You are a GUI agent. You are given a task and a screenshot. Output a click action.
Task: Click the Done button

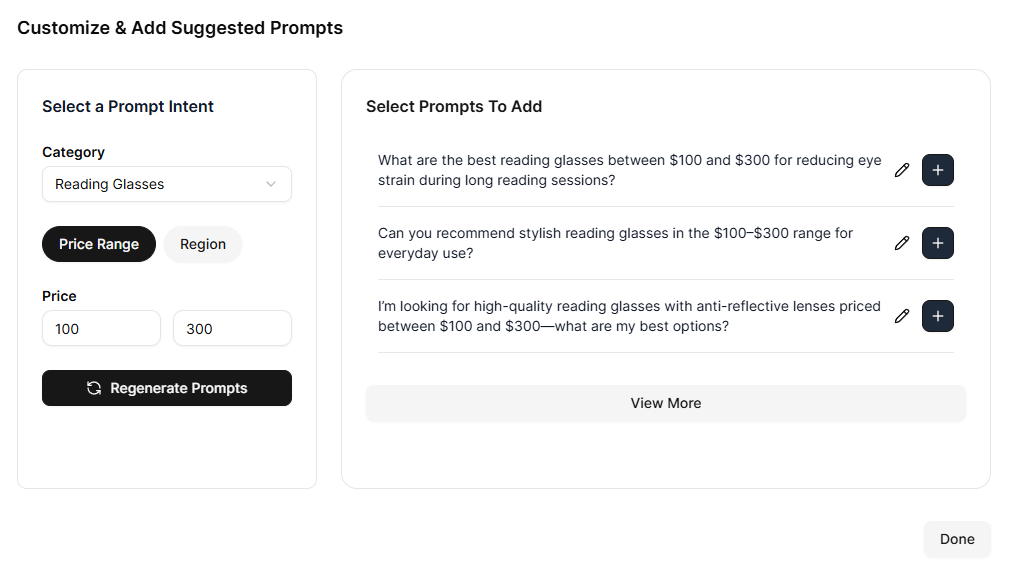tap(956, 539)
